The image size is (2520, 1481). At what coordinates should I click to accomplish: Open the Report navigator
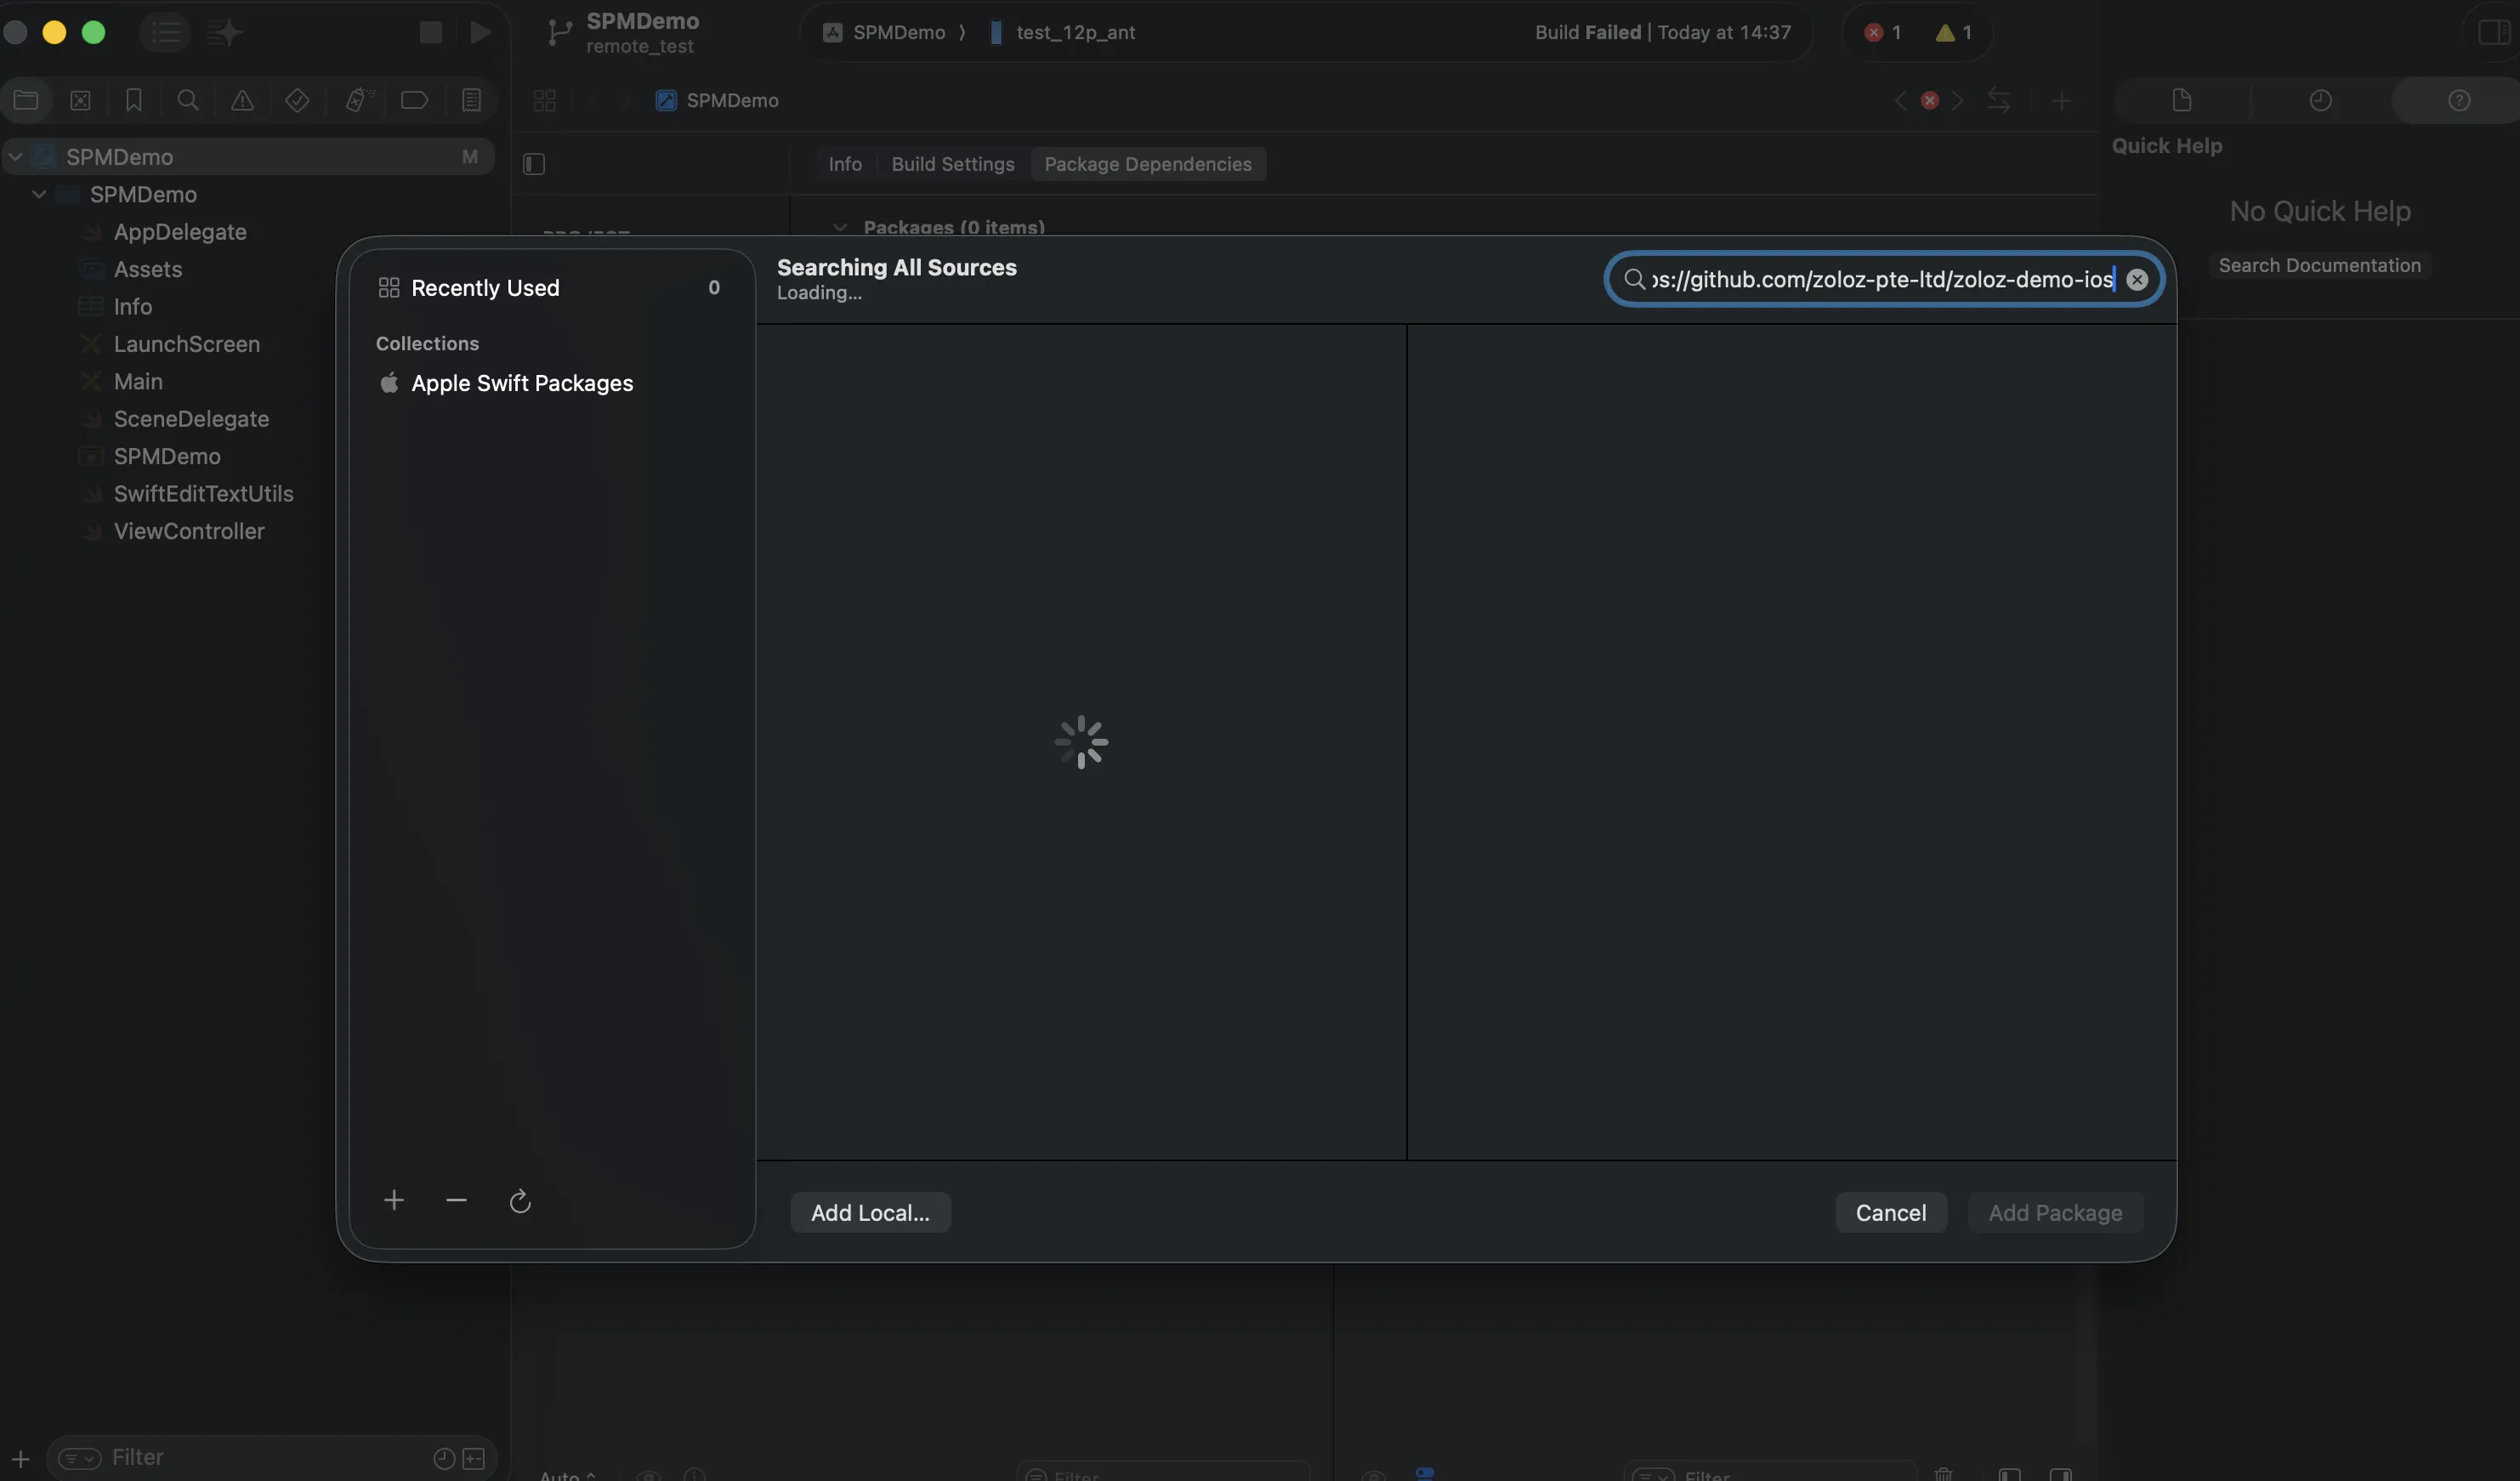tap(471, 100)
